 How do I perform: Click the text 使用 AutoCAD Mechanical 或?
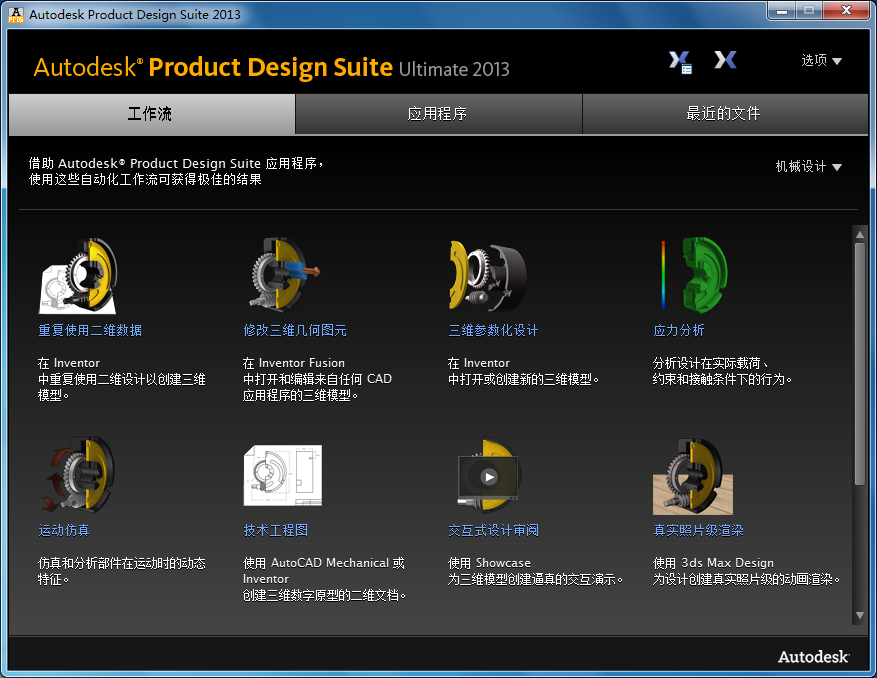point(324,563)
